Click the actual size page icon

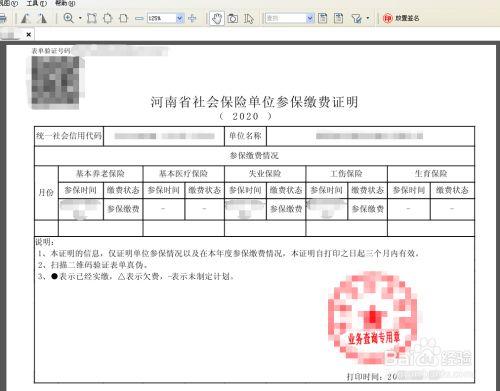point(92,18)
